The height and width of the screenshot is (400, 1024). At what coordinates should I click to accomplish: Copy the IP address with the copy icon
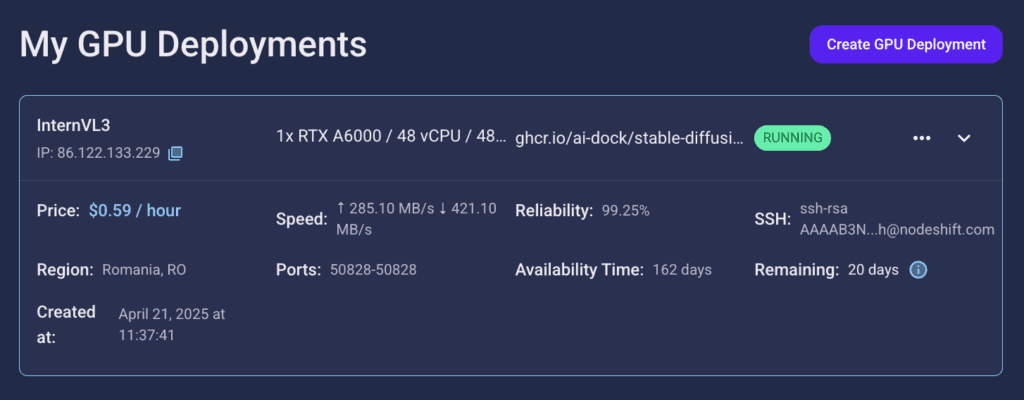point(175,154)
